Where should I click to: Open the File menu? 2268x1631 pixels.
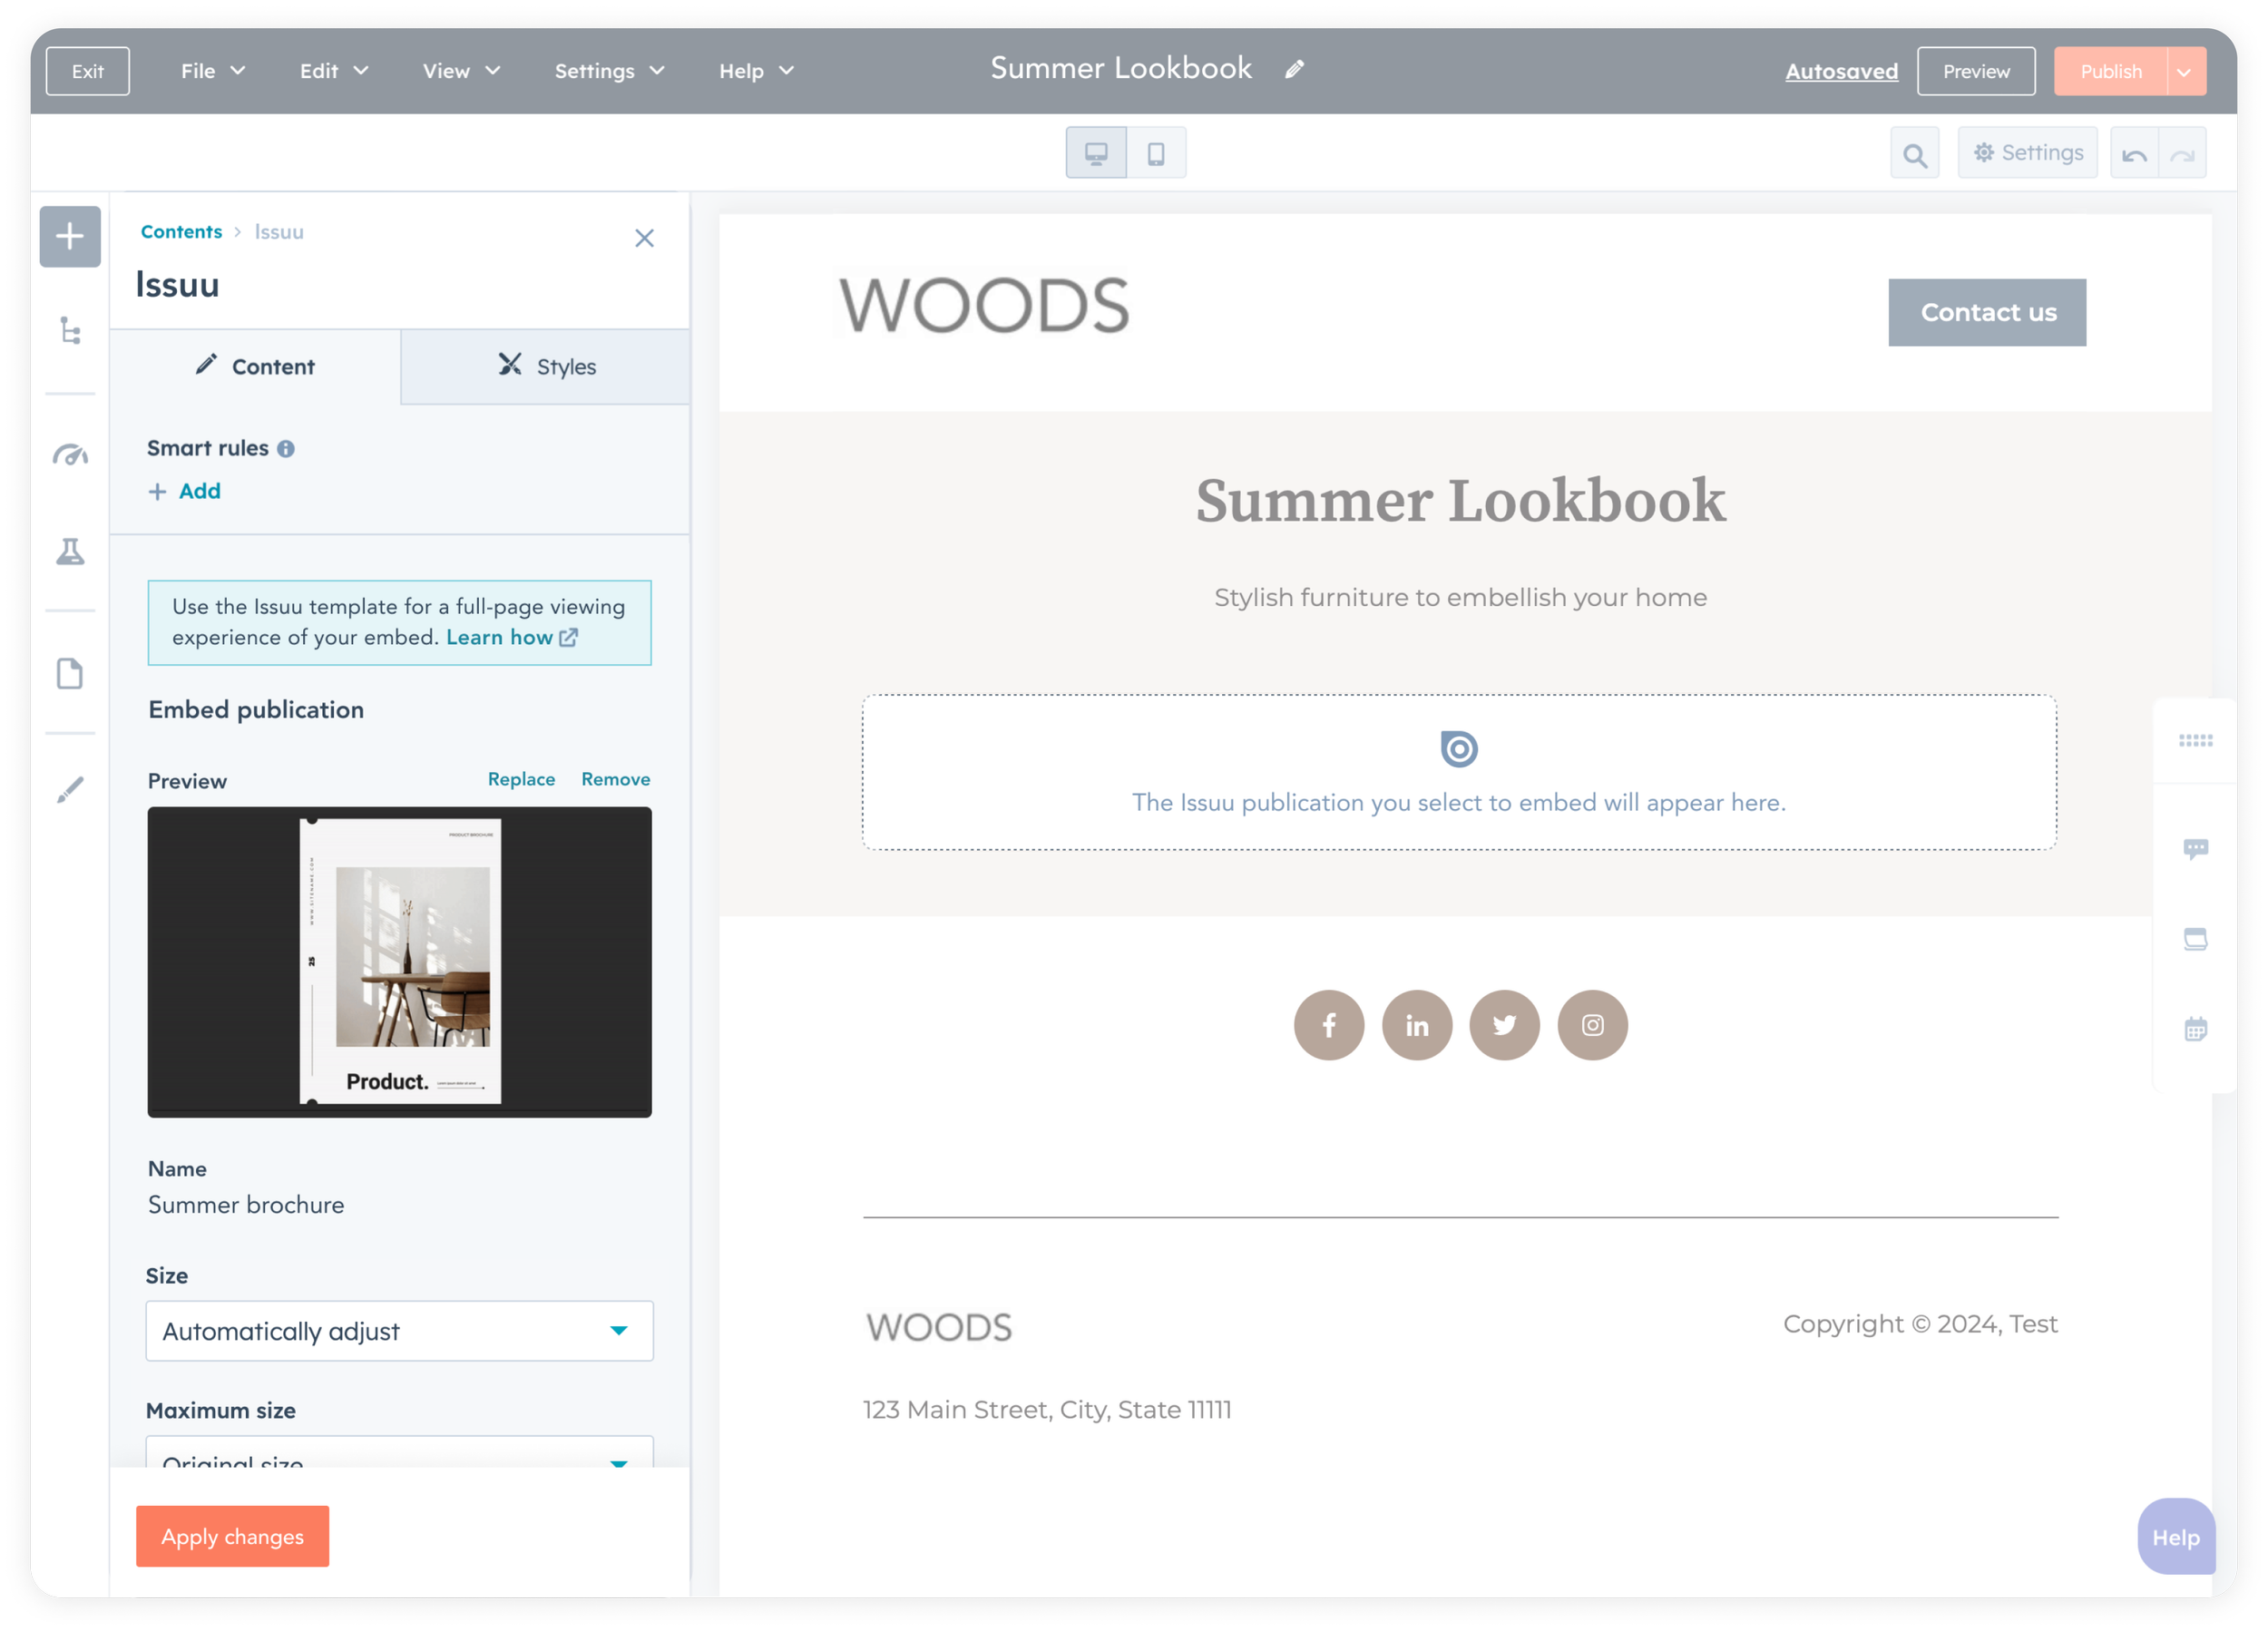pyautogui.click(x=212, y=71)
